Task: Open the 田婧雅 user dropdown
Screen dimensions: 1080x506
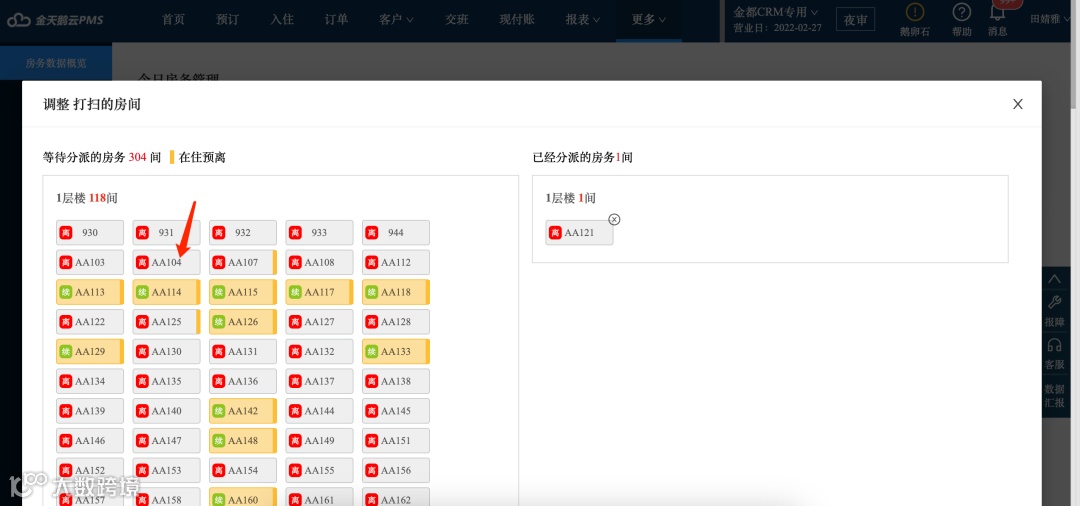Action: pos(1050,19)
